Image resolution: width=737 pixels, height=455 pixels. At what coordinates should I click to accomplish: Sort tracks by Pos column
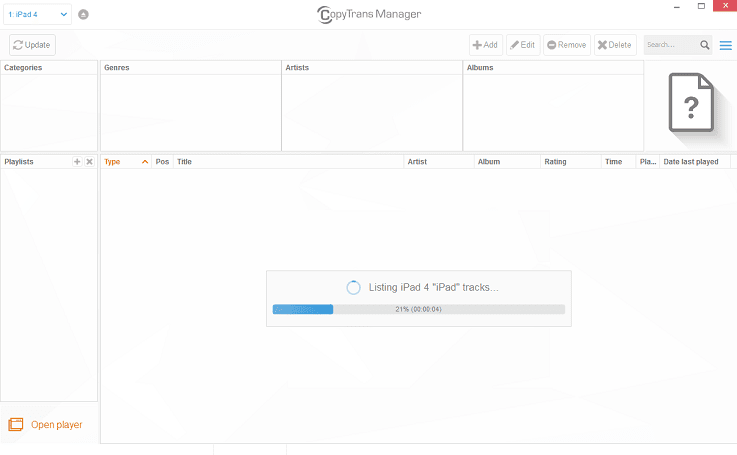tap(162, 162)
